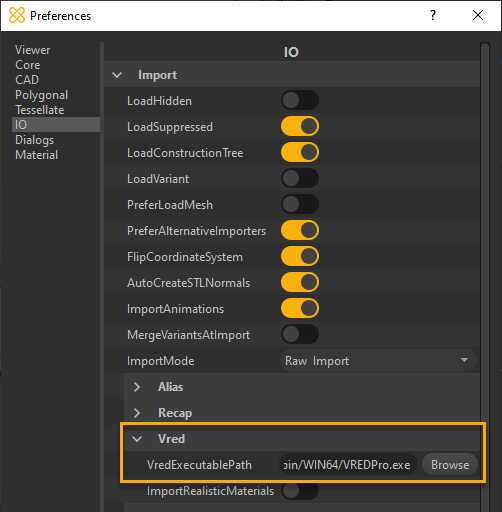
Task: Disable the ImportAnimations toggle
Action: click(x=300, y=308)
